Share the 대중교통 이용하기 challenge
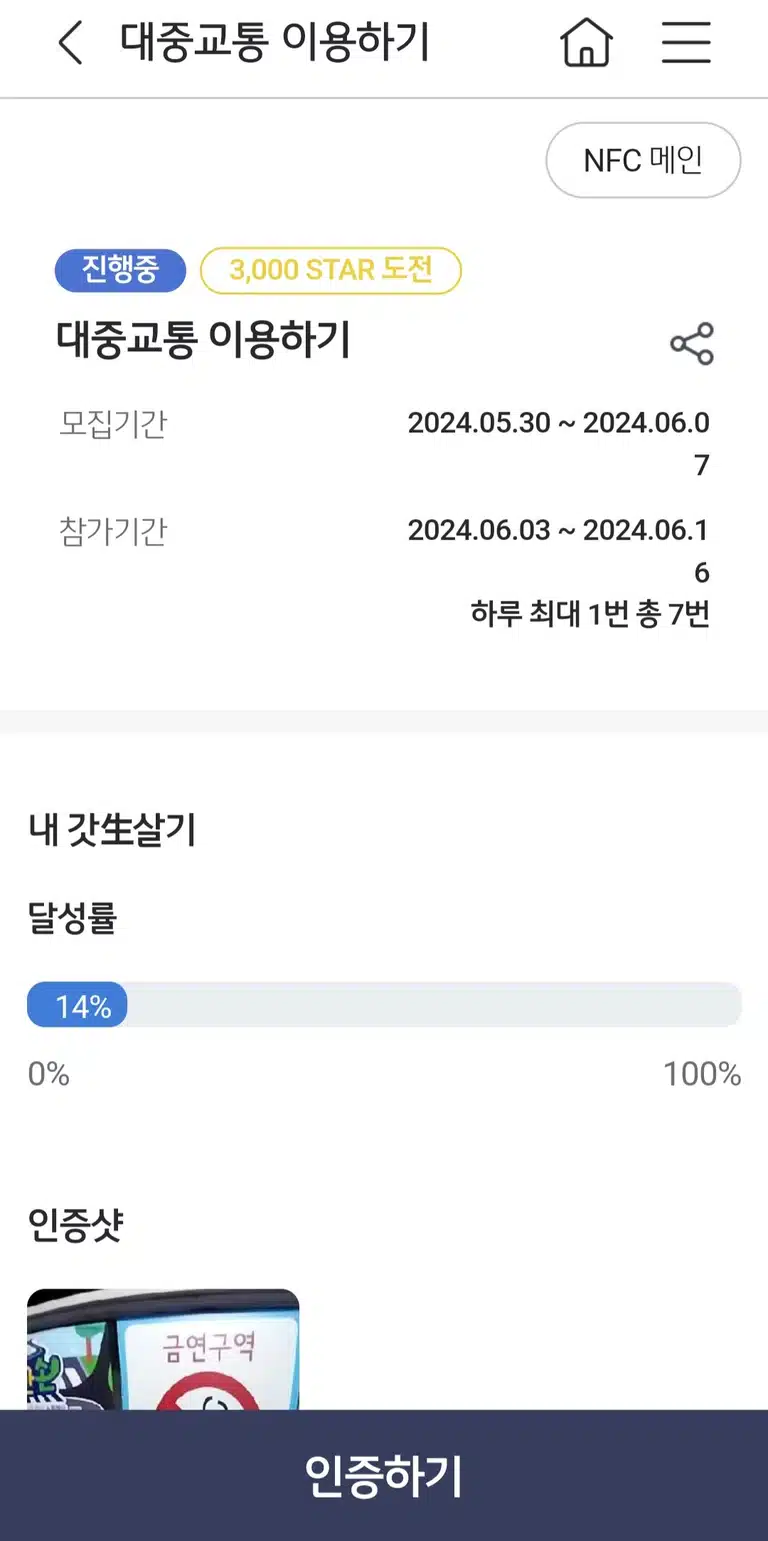This screenshot has height=1541, width=768. click(x=692, y=344)
